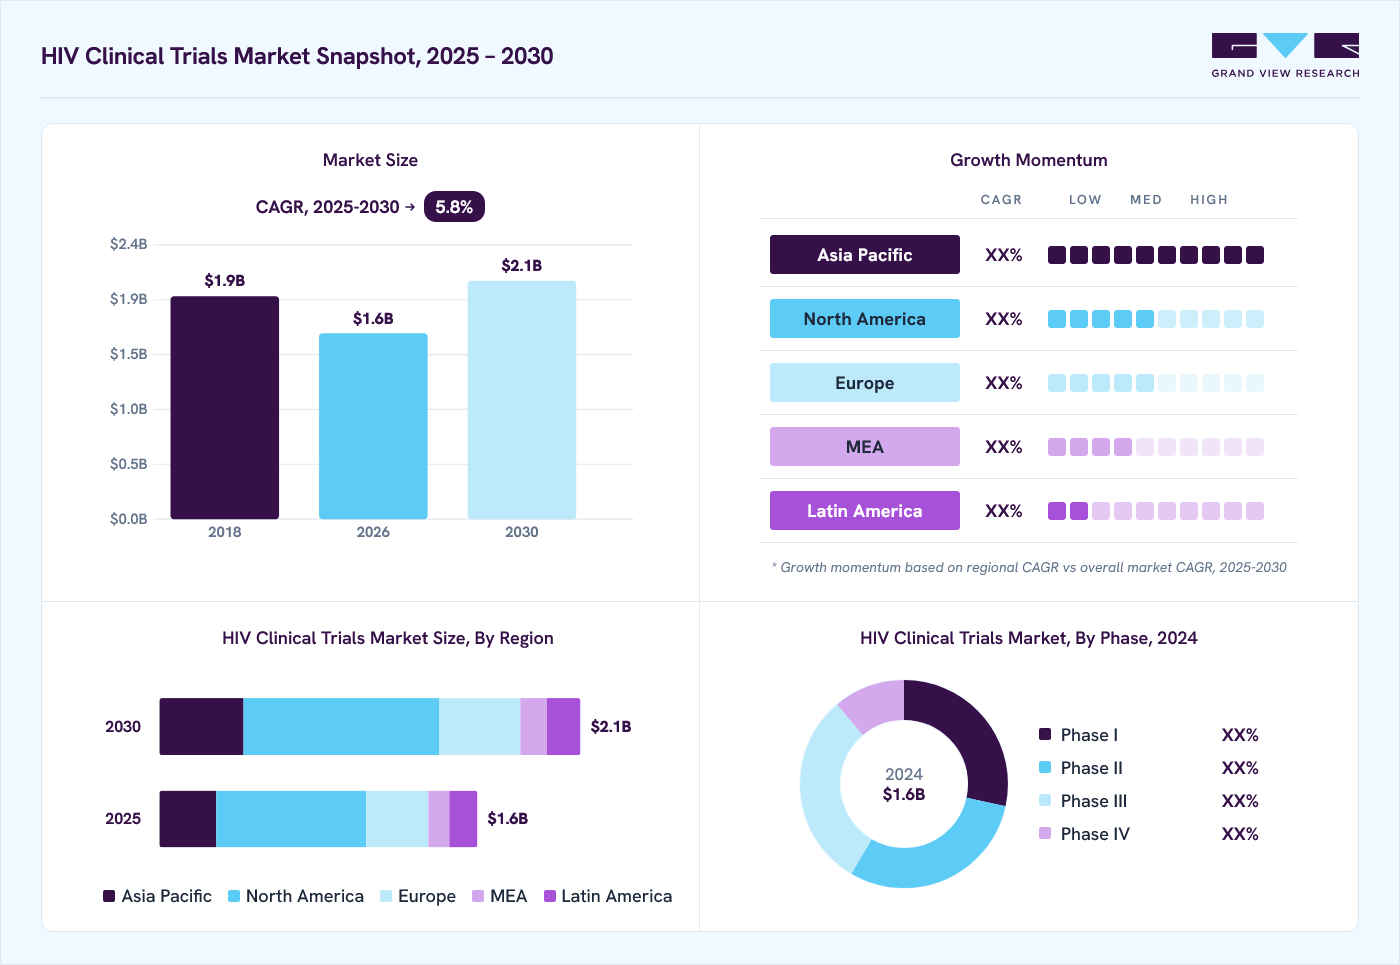Click the 2018 market size bar
The image size is (1400, 965).
[225, 408]
